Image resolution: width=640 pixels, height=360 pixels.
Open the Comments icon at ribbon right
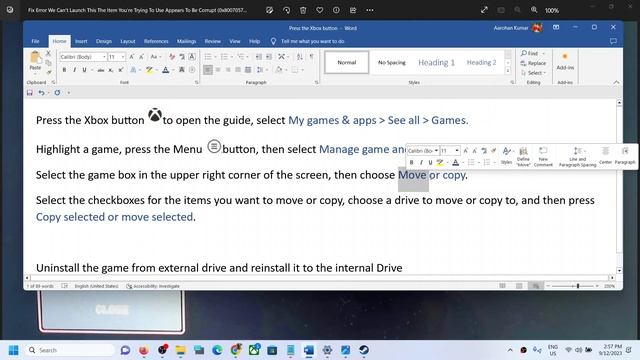click(x=613, y=41)
